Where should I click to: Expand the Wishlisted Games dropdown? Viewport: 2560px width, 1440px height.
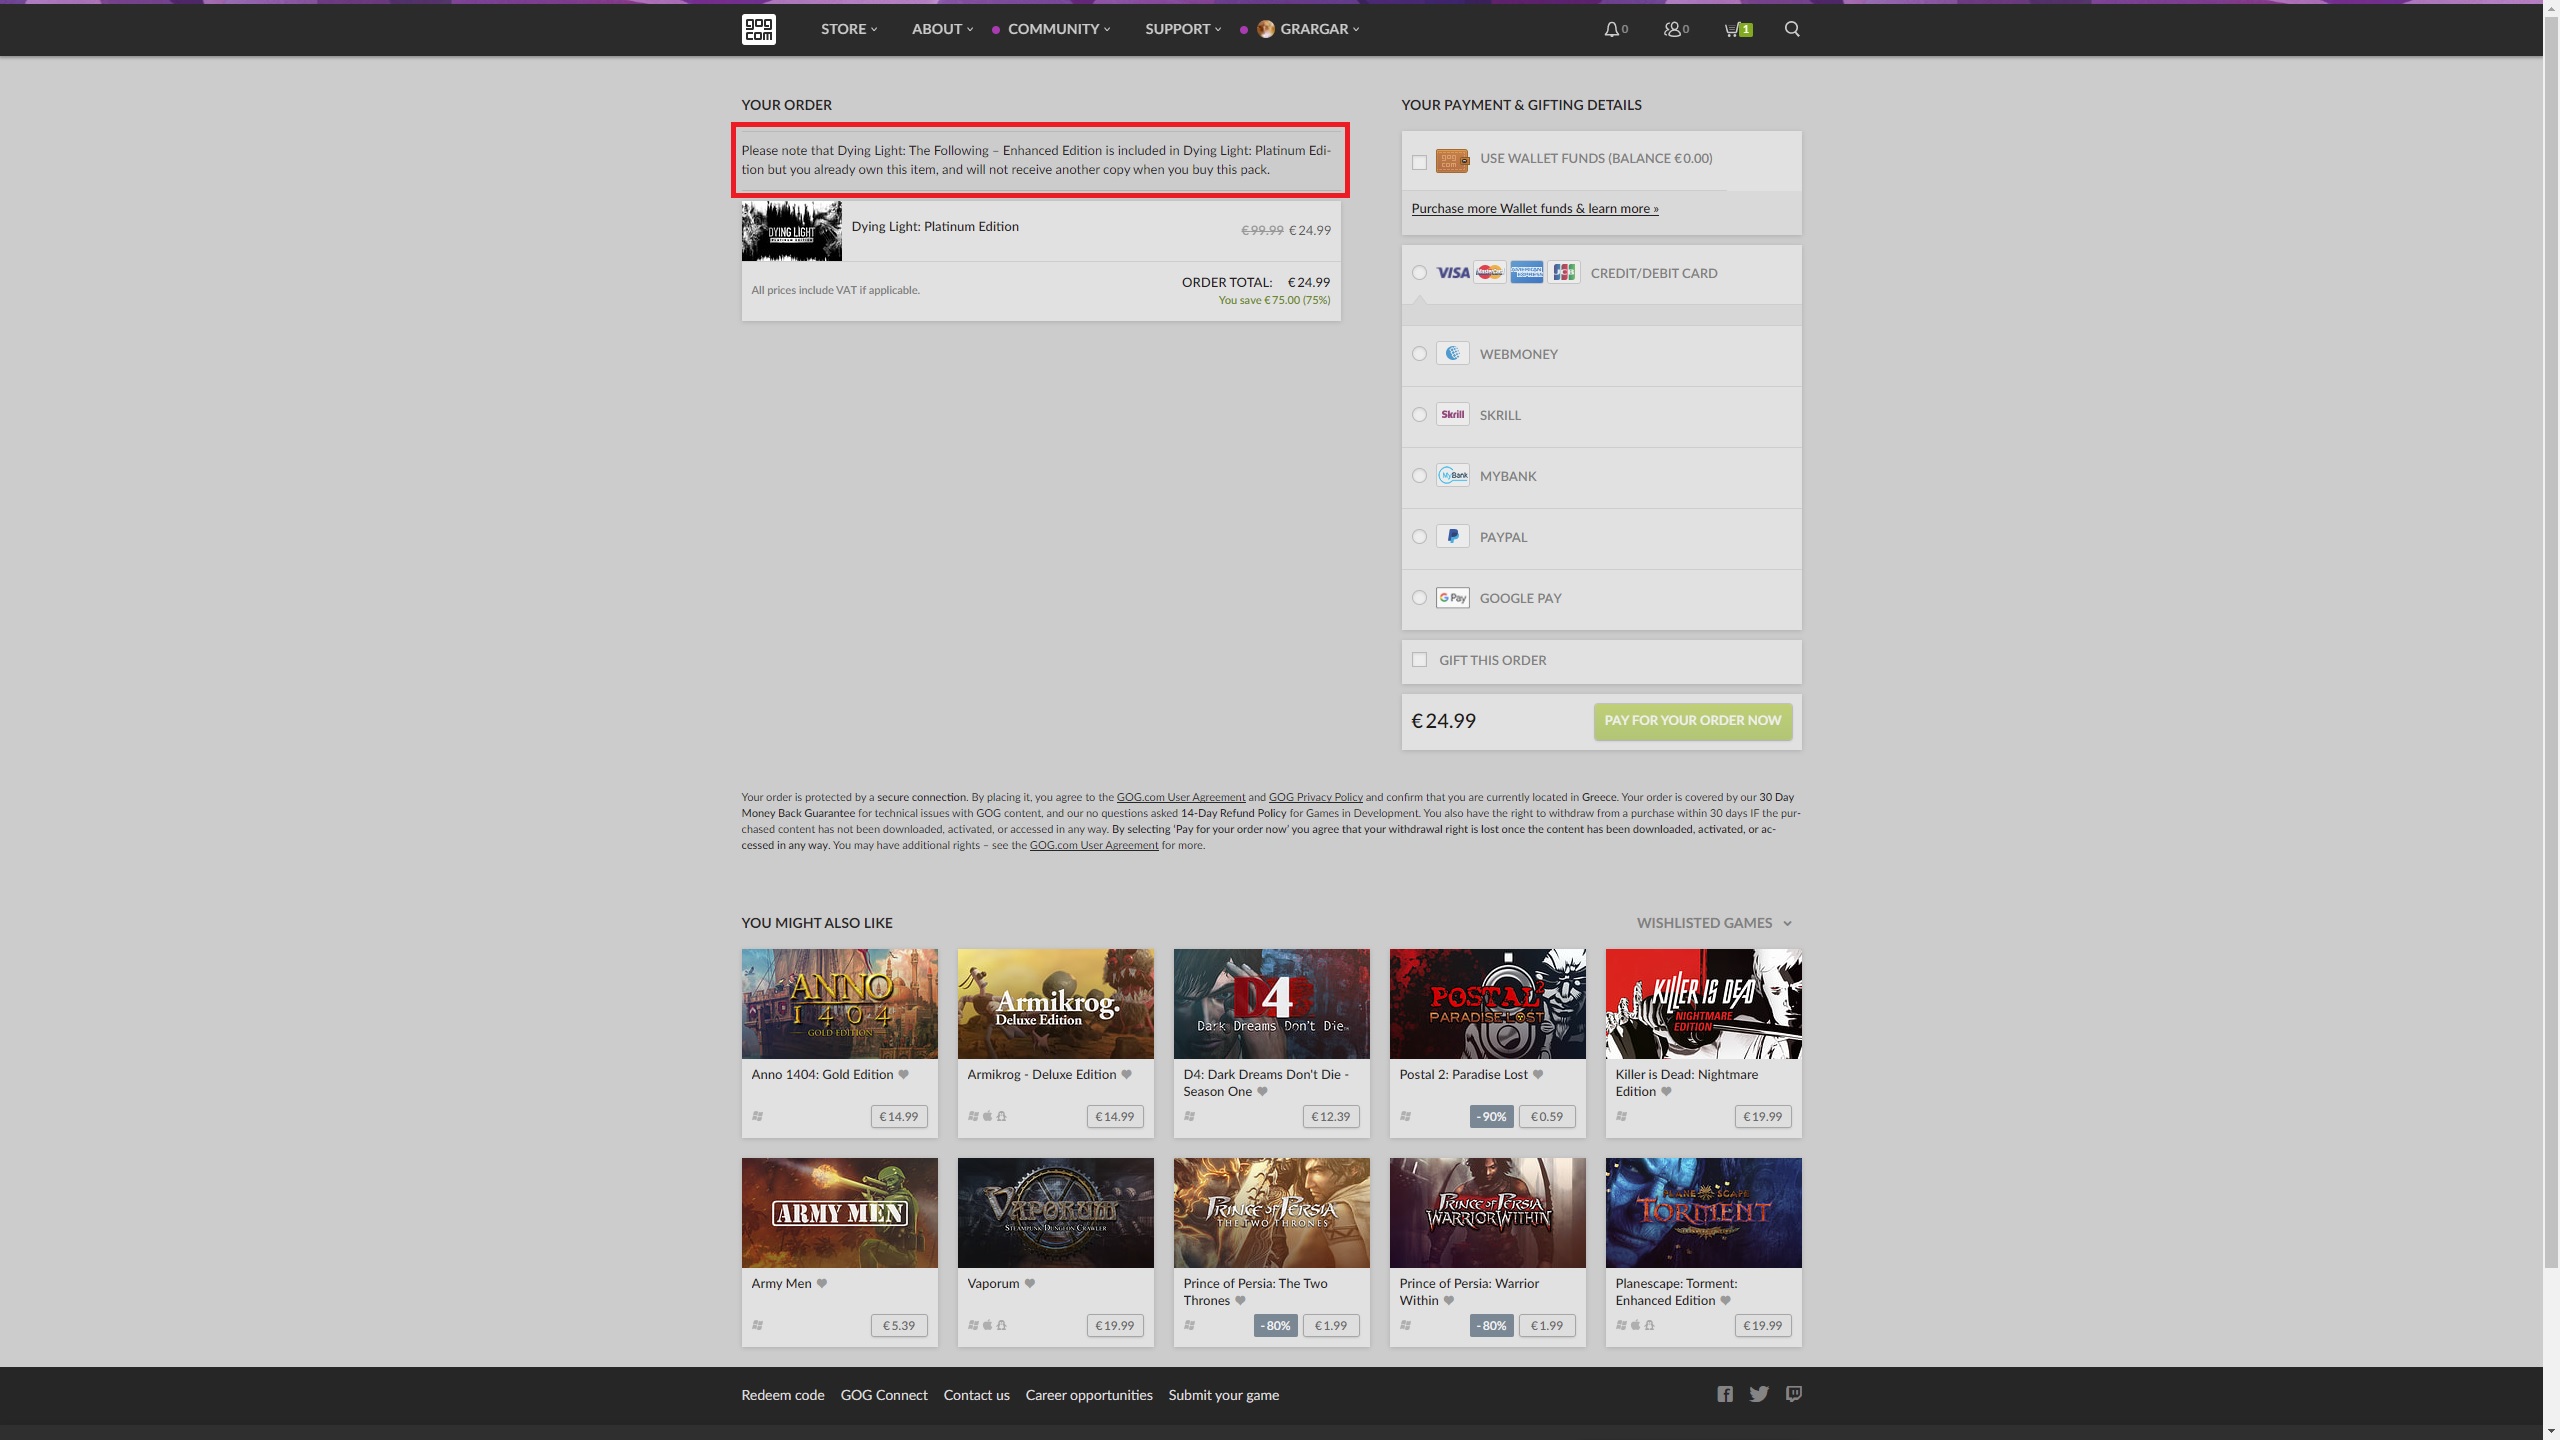1714,922
